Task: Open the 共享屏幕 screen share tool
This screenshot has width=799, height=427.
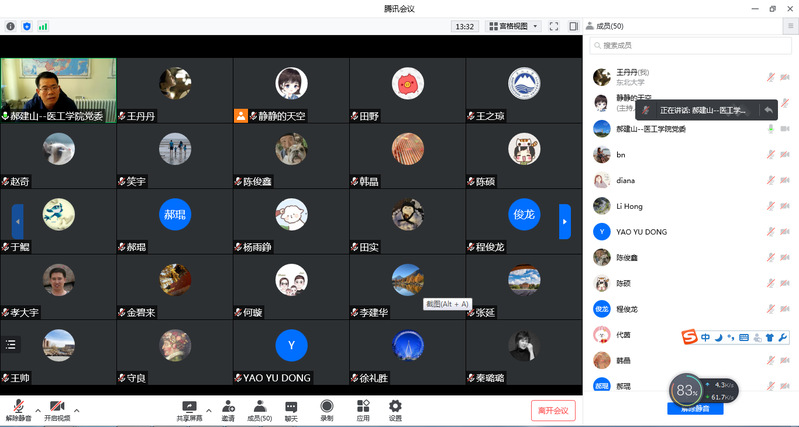Action: click(189, 409)
